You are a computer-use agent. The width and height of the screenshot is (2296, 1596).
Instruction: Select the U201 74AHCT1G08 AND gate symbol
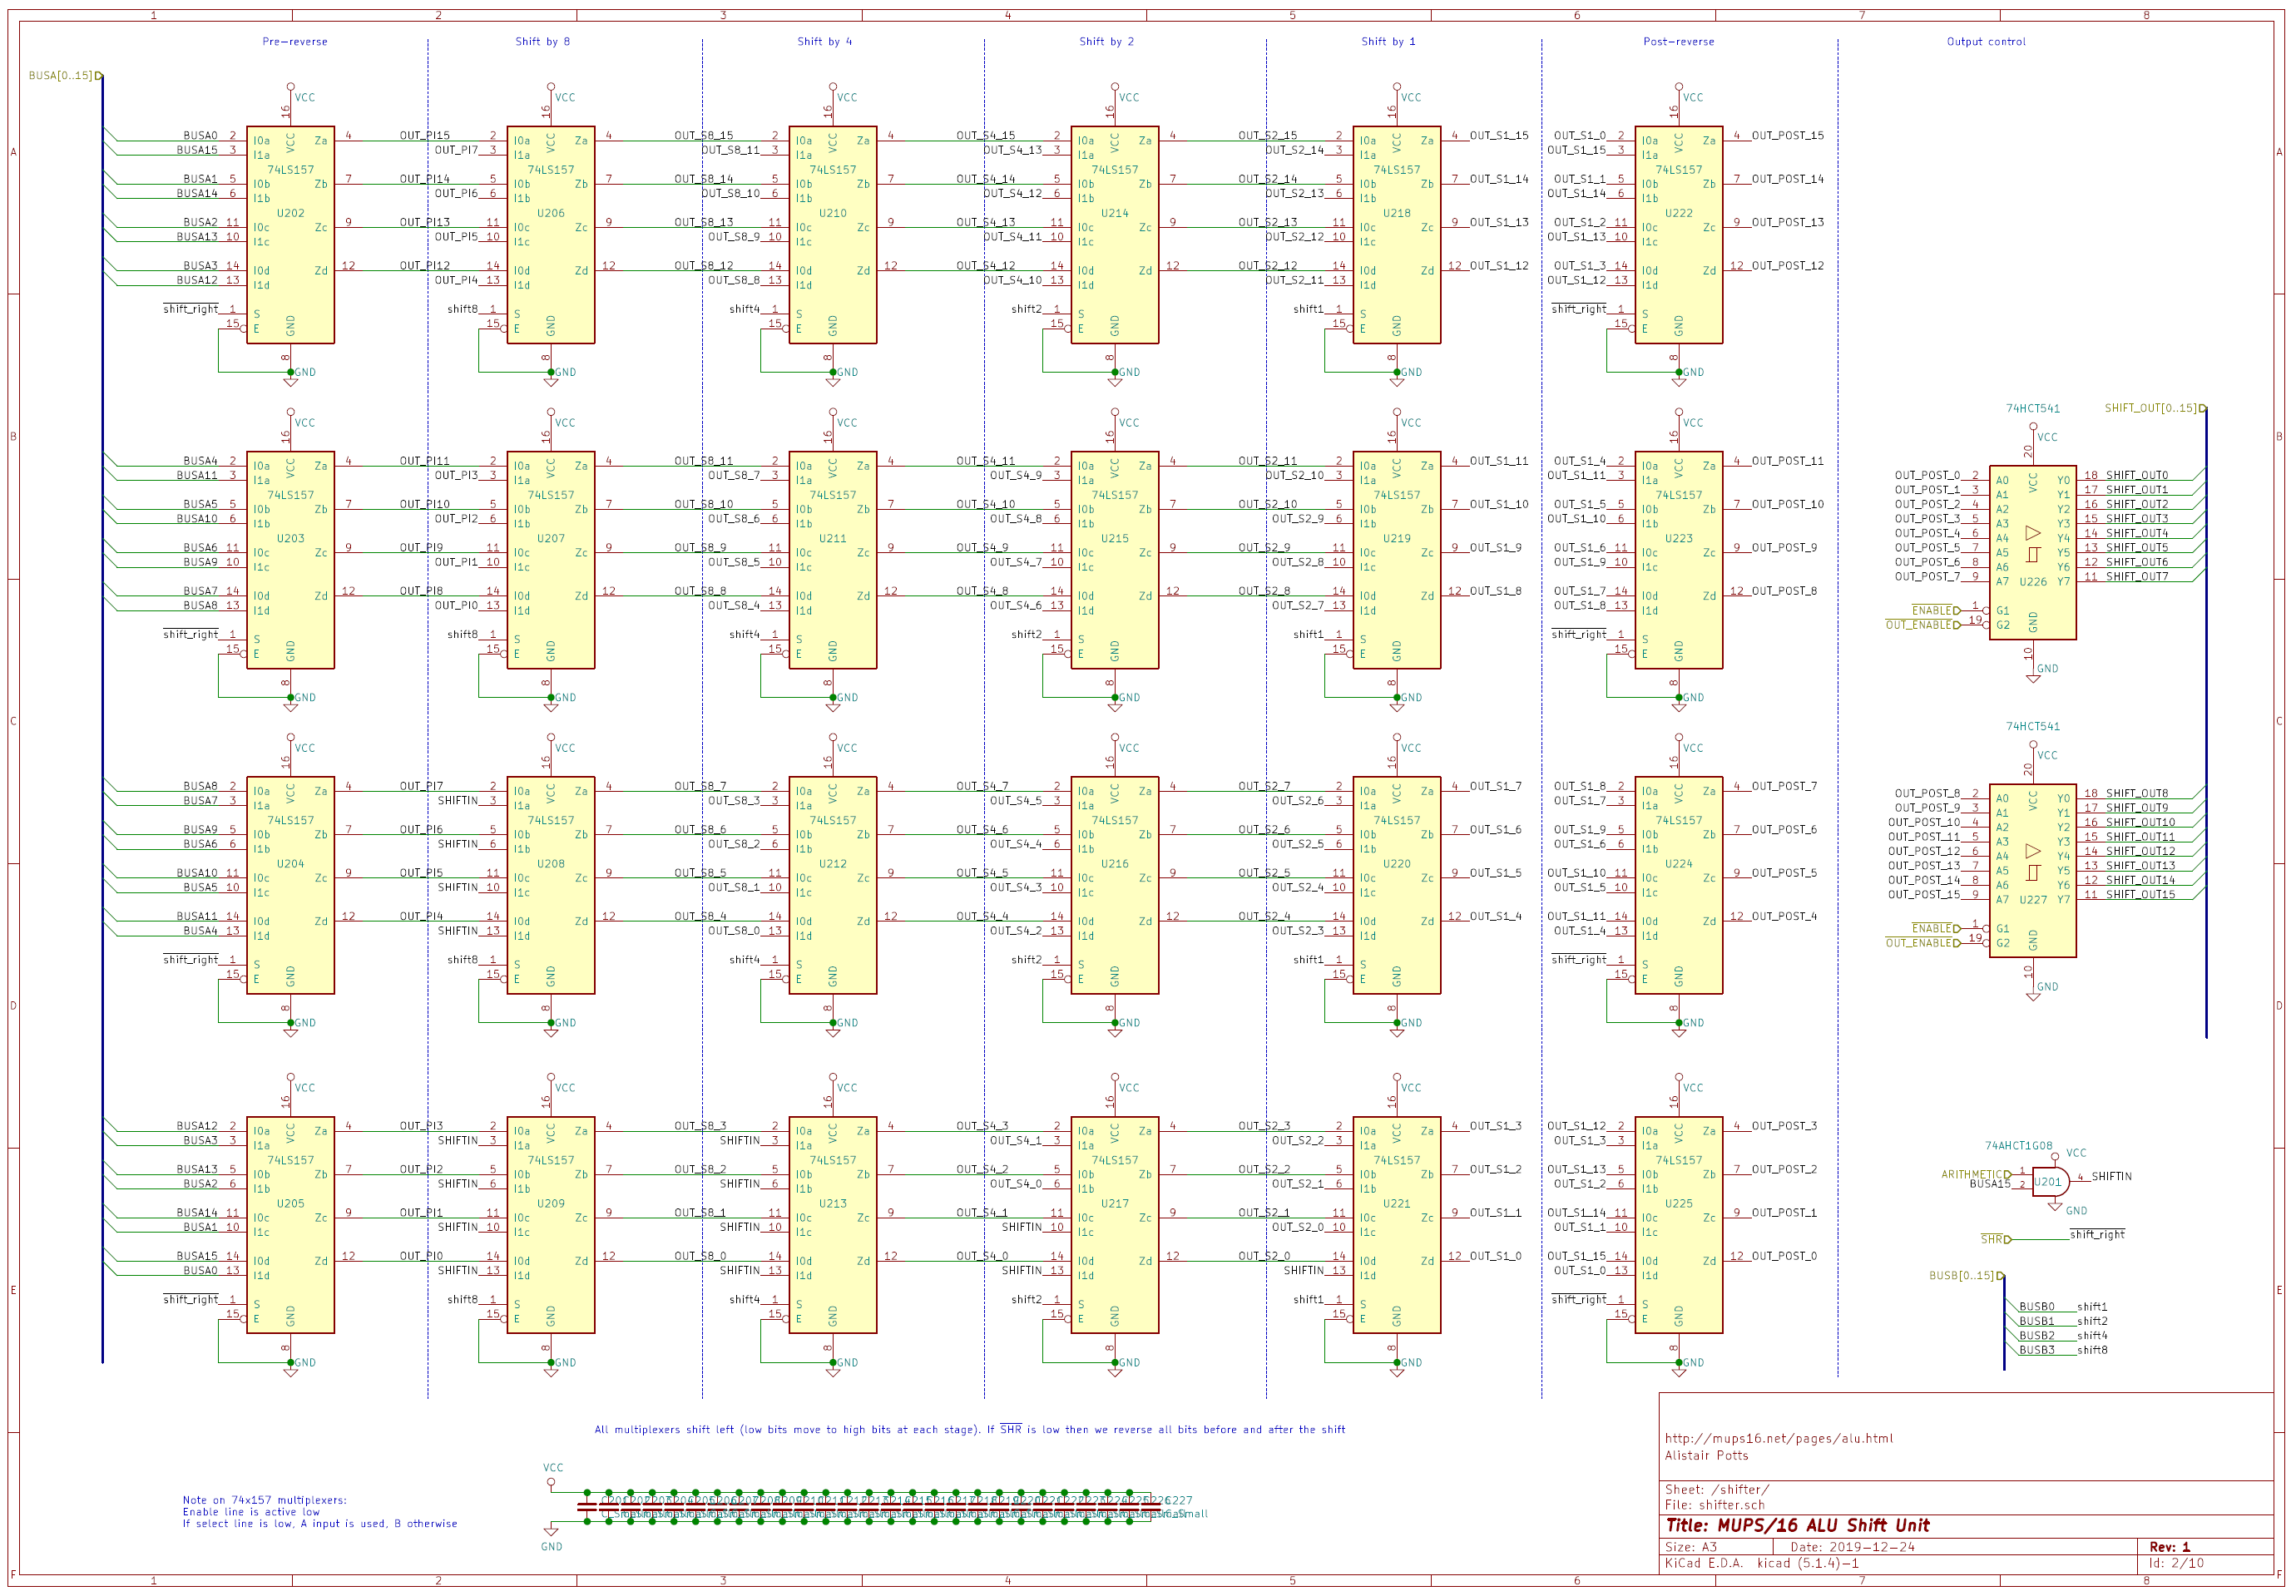[2050, 1182]
